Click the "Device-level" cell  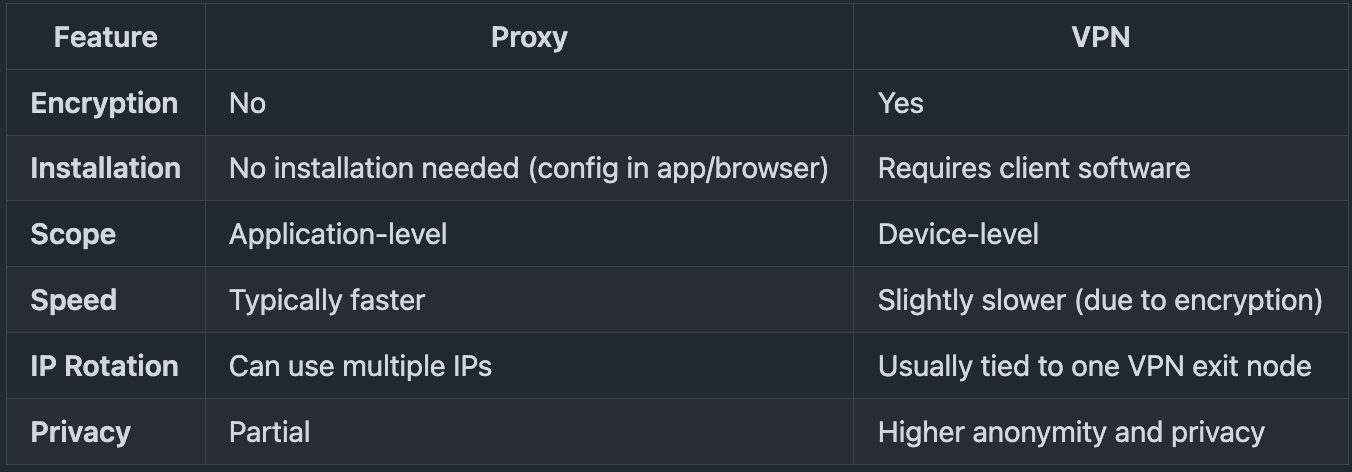click(958, 235)
